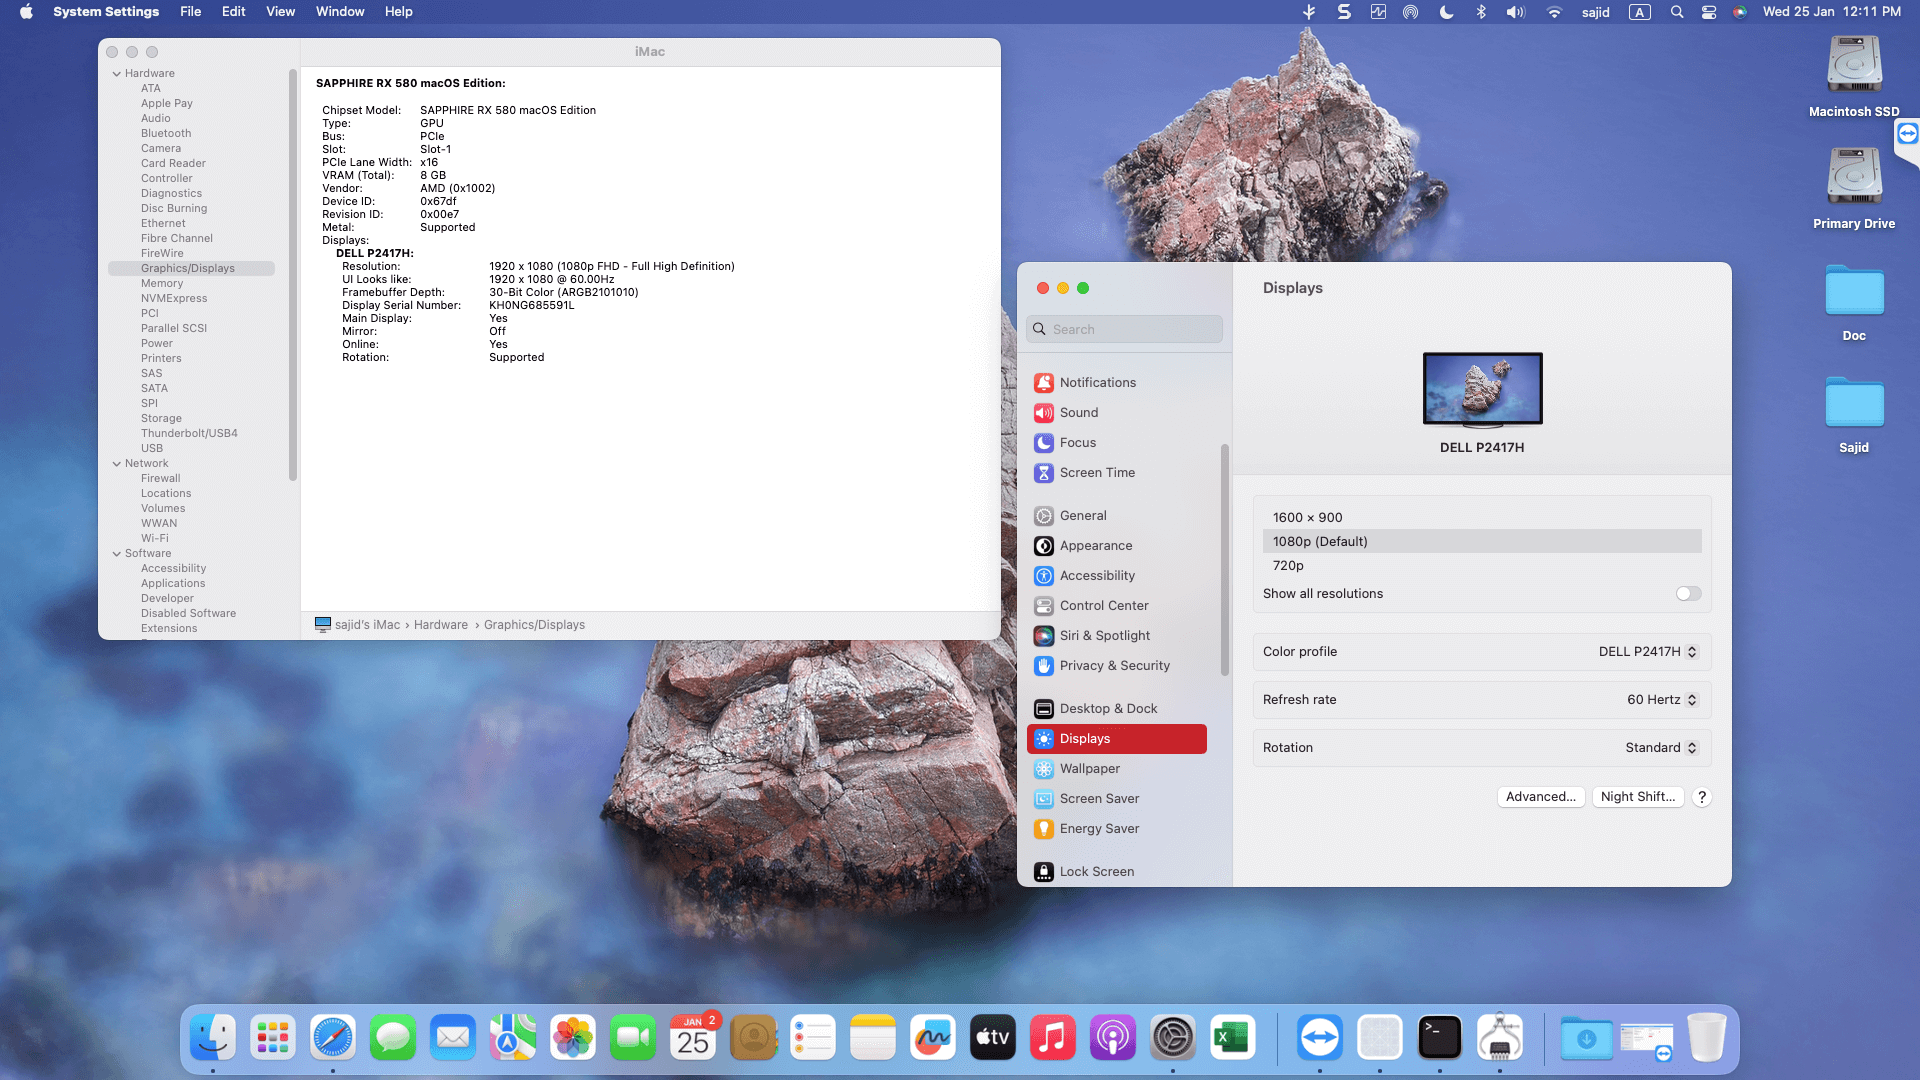
Task: Open the Wi-Fi menu bar status
Action: pyautogui.click(x=1554, y=12)
